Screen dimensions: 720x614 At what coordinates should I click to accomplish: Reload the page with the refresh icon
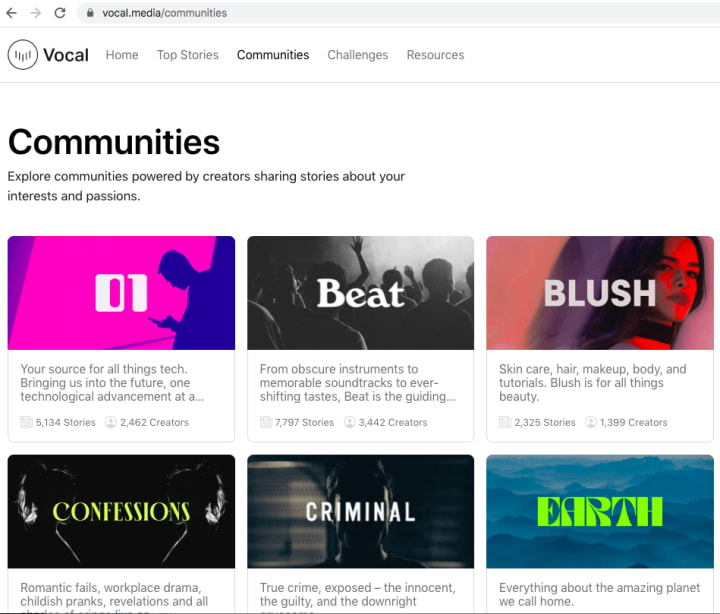click(x=60, y=13)
